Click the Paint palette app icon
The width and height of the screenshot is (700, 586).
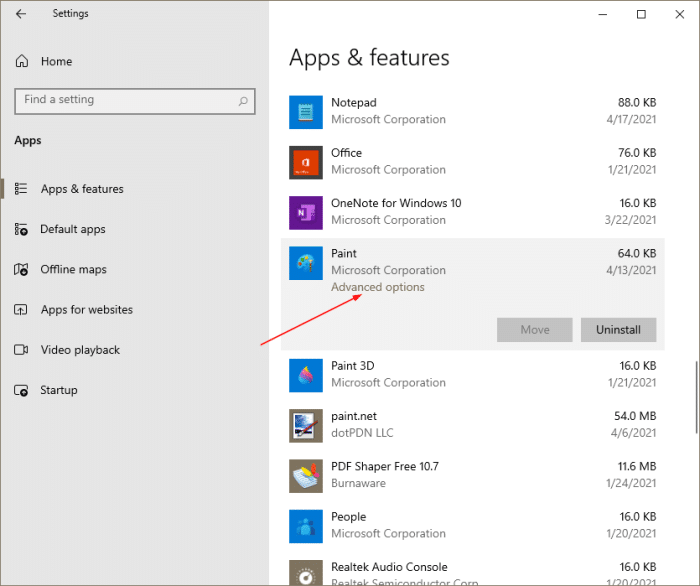tap(306, 263)
